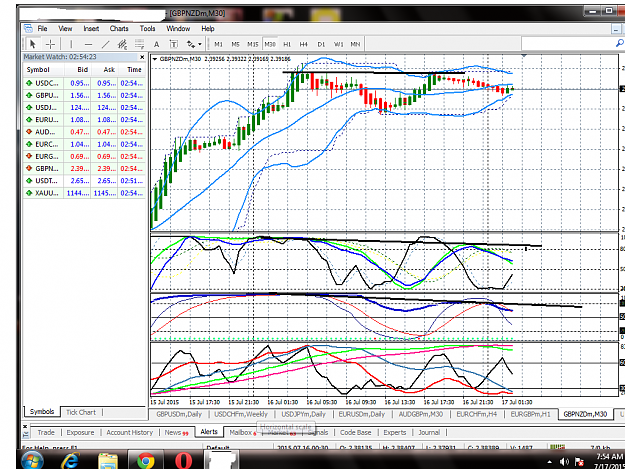Open the GBPUSDm,Daily chart tab
Image resolution: width=625 pixels, height=469 pixels.
[x=179, y=414]
